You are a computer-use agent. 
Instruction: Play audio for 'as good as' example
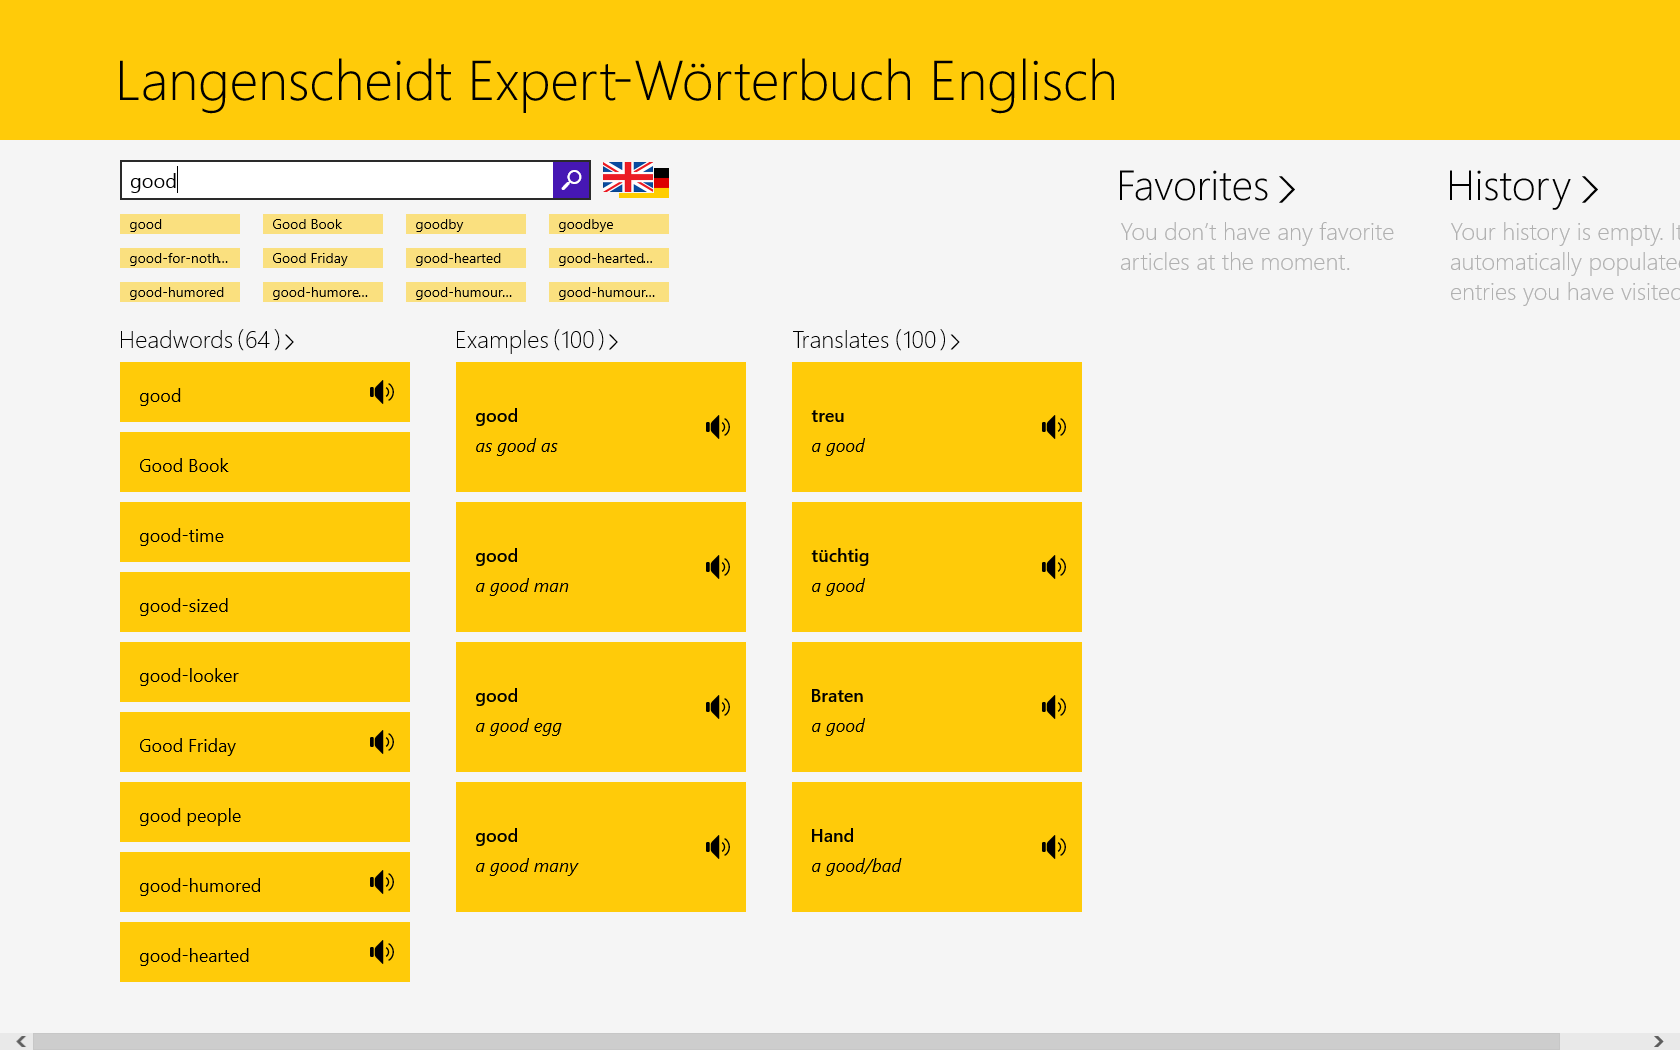click(x=717, y=428)
